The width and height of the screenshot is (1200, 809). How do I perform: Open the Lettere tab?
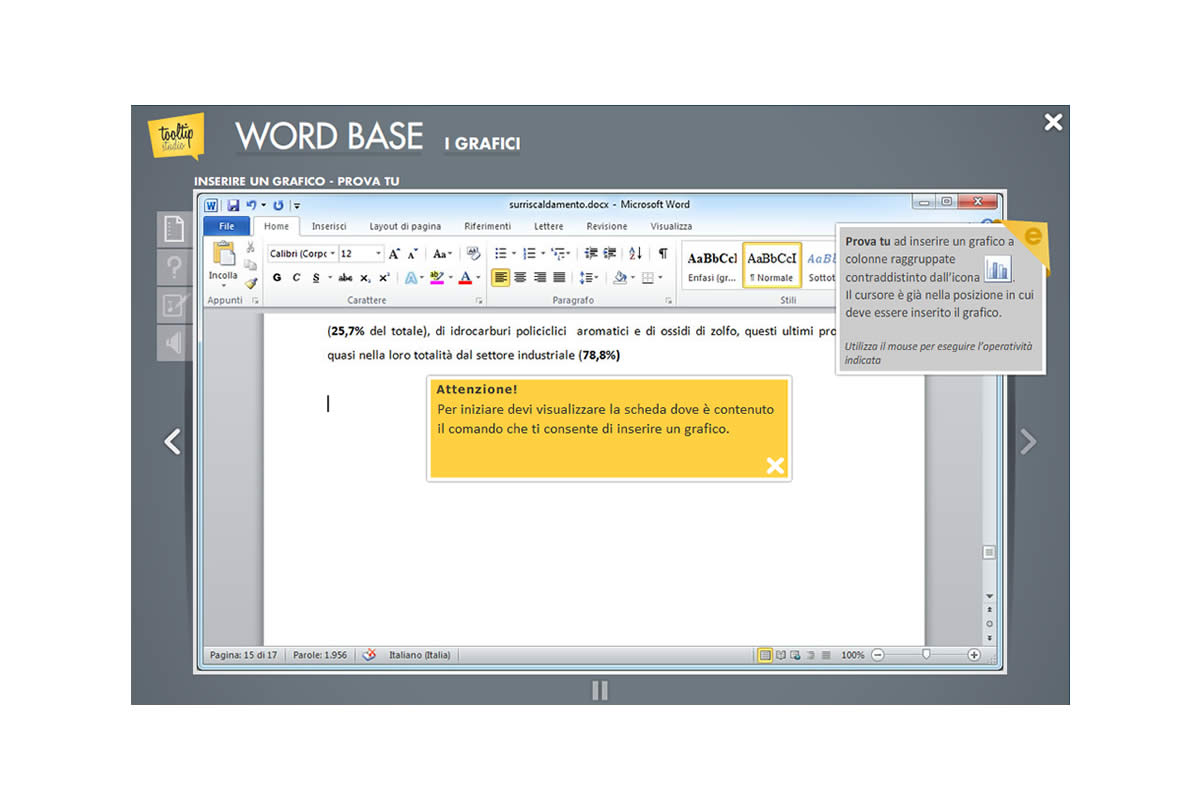coord(549,227)
